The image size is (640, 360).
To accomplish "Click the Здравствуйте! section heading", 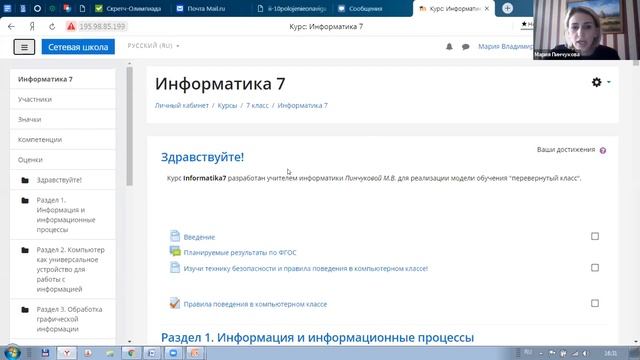I will click(x=202, y=157).
